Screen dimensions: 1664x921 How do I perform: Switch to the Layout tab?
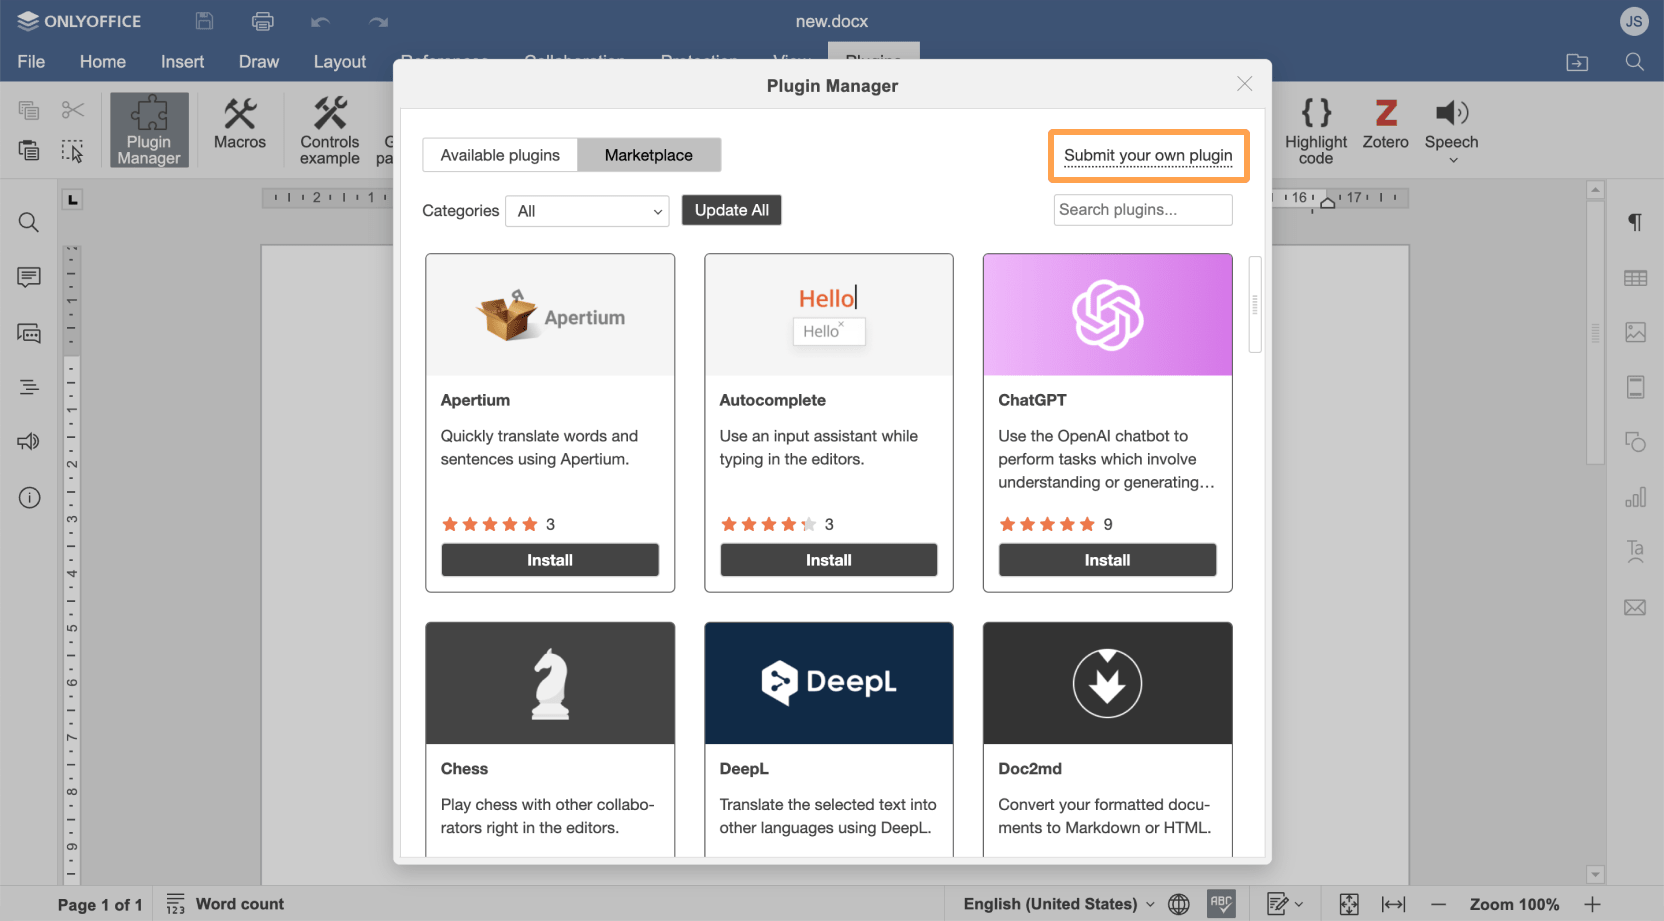click(x=340, y=62)
